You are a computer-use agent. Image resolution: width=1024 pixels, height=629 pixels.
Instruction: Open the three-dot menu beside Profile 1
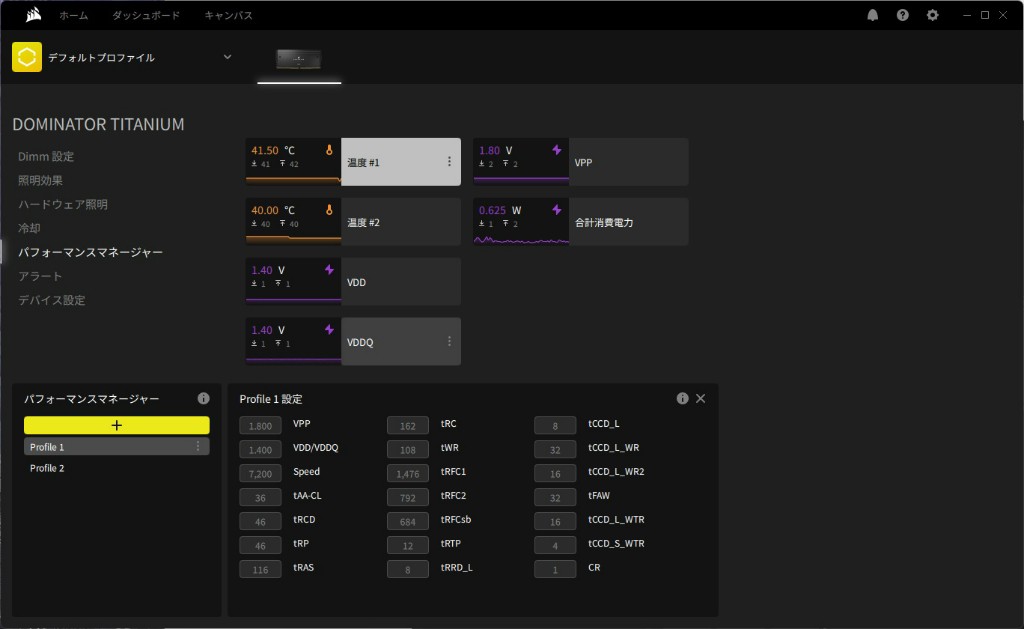pos(198,447)
